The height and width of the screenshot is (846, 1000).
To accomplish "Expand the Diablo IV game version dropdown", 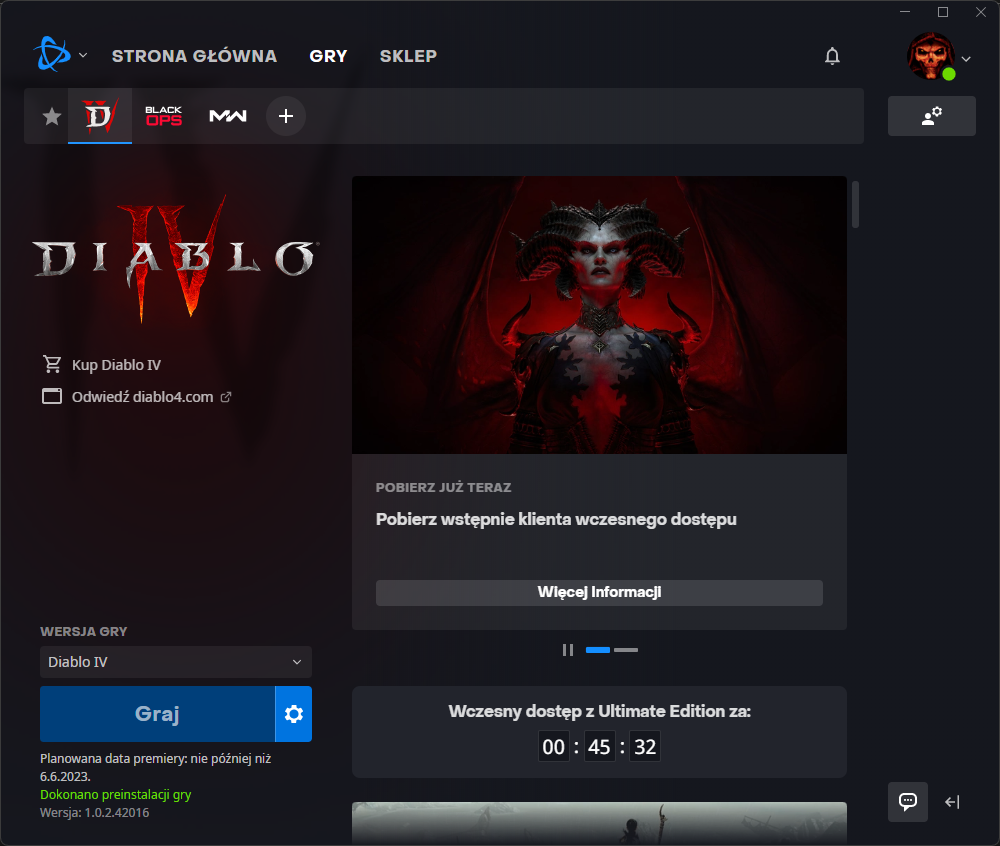I will coord(176,662).
